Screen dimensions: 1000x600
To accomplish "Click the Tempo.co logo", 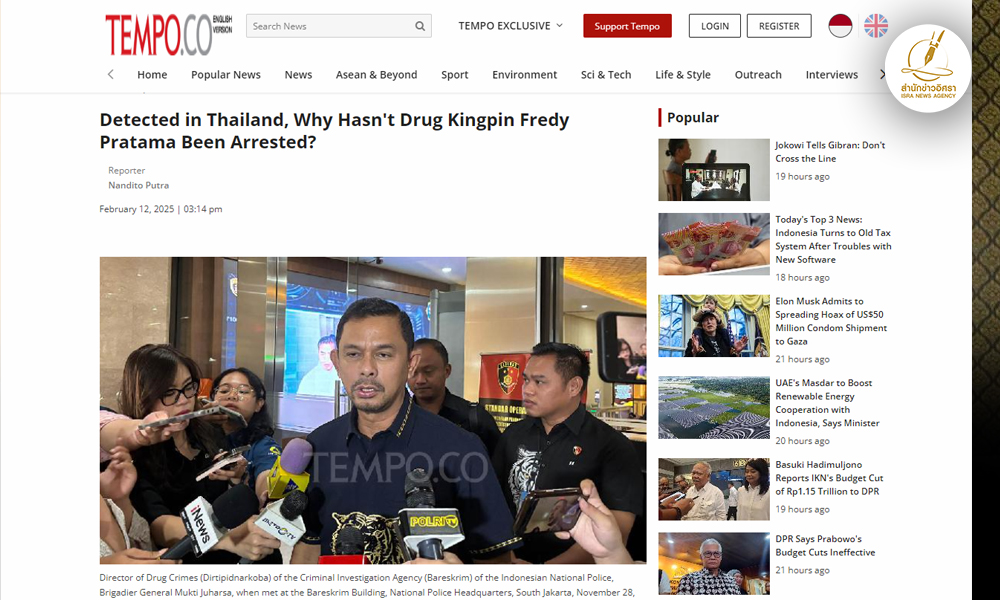I will click(168, 34).
